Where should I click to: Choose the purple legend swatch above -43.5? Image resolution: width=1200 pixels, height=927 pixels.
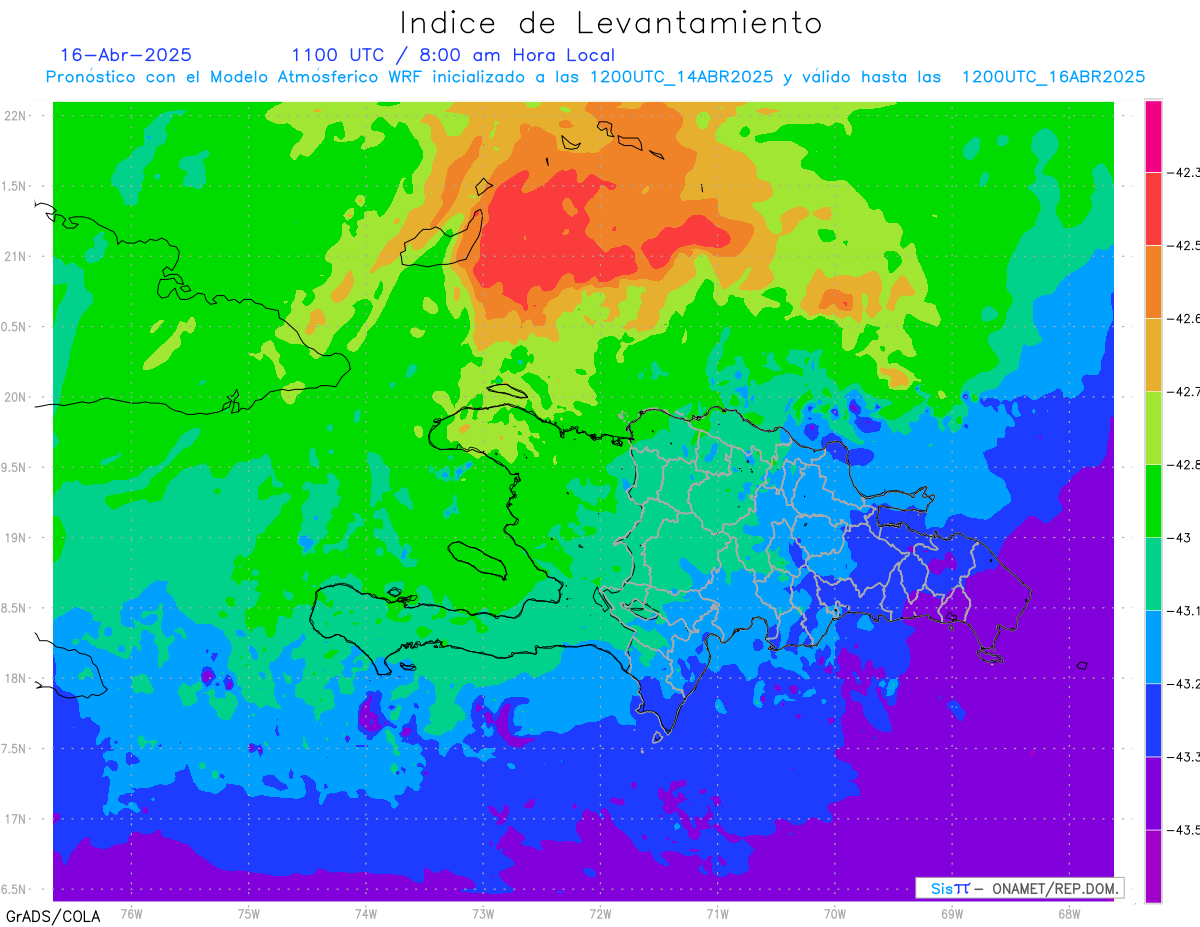[x=1153, y=793]
